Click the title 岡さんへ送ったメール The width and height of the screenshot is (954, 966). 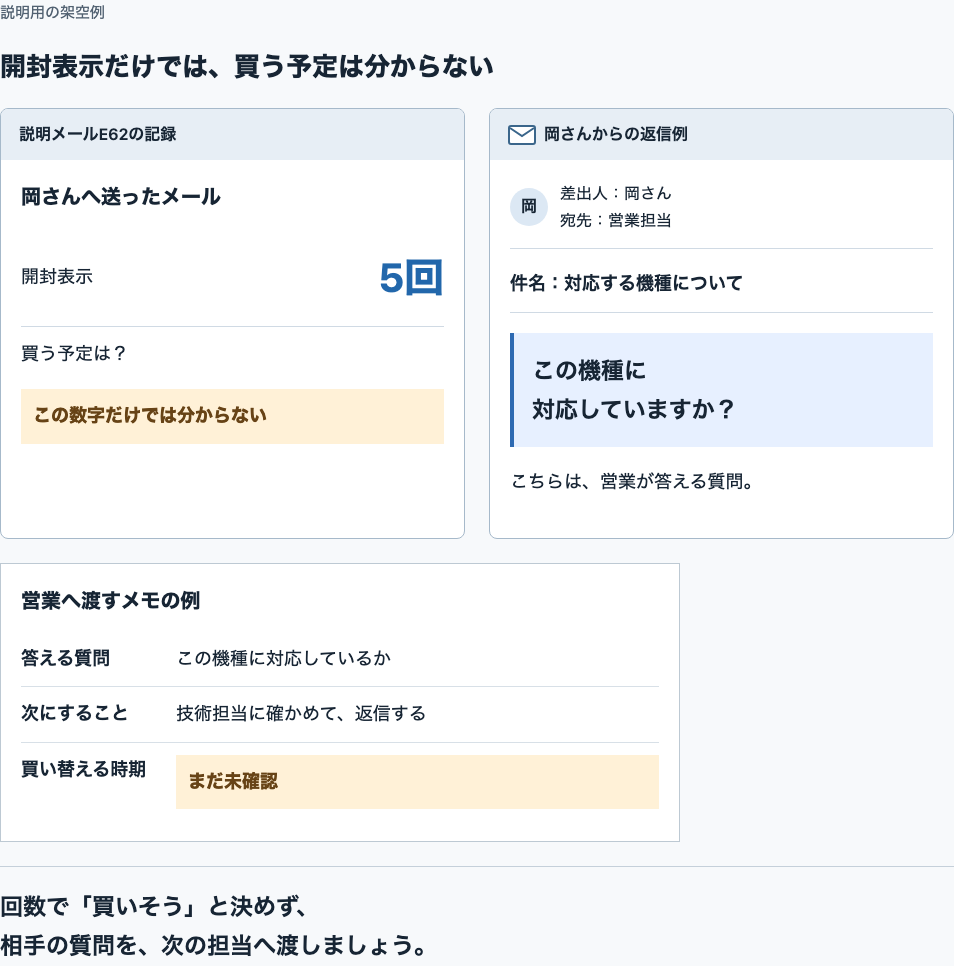(x=121, y=197)
